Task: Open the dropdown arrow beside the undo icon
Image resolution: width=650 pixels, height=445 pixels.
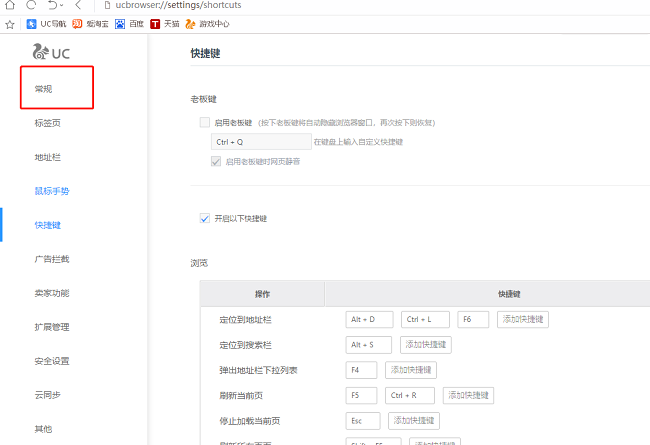Action: pyautogui.click(x=62, y=5)
